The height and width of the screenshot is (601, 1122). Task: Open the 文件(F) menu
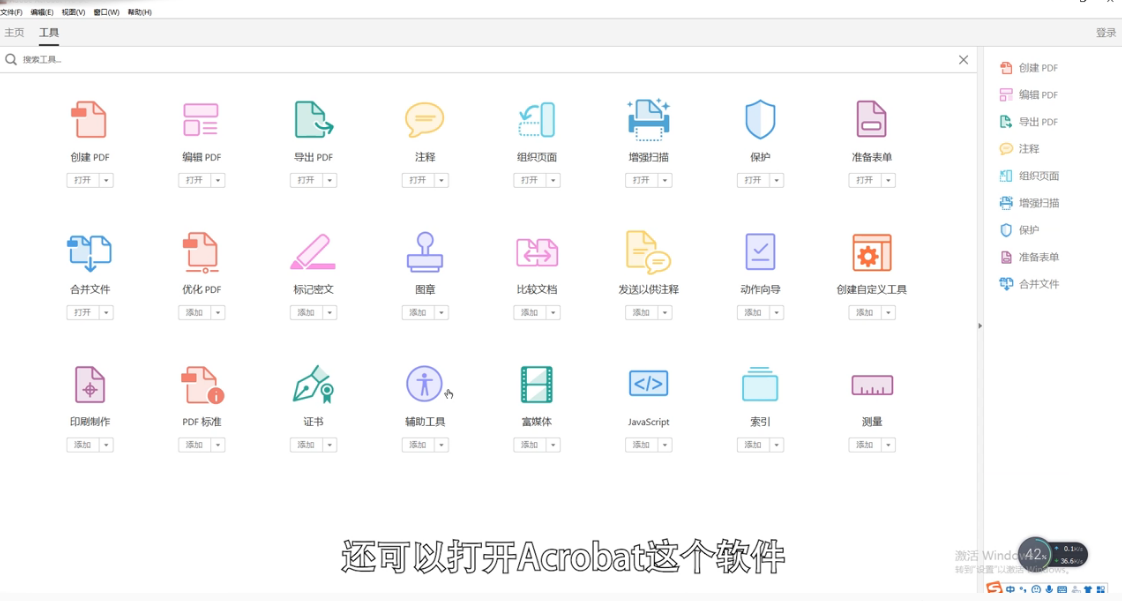tap(11, 12)
